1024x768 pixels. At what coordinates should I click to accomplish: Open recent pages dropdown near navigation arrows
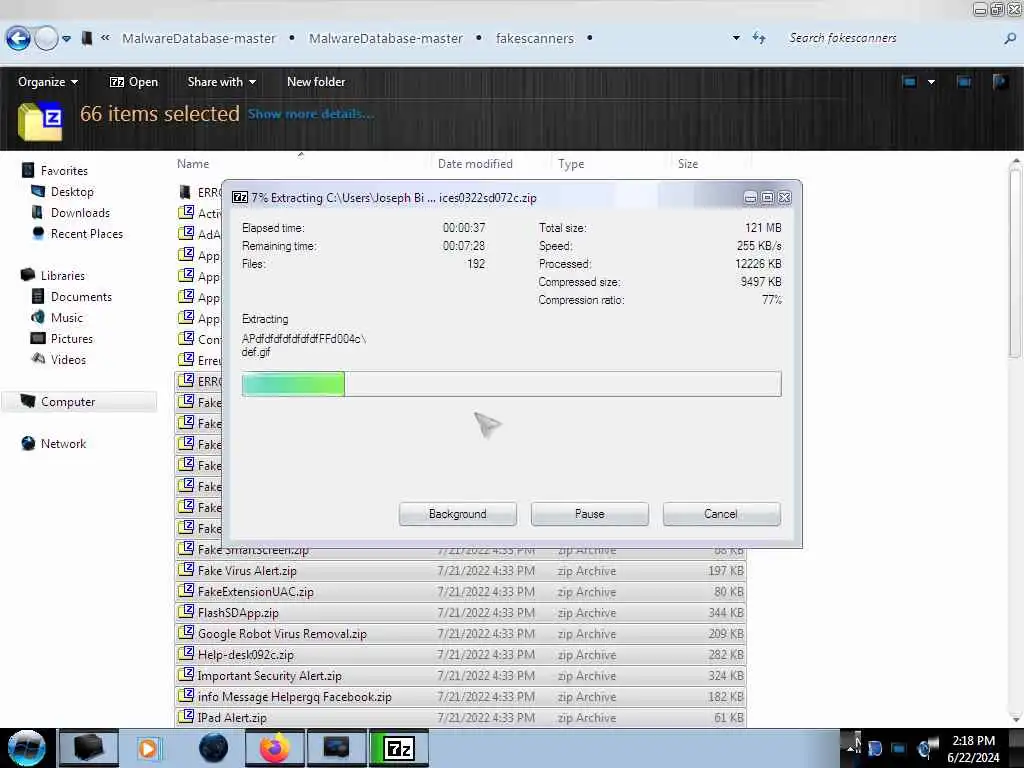pyautogui.click(x=67, y=39)
